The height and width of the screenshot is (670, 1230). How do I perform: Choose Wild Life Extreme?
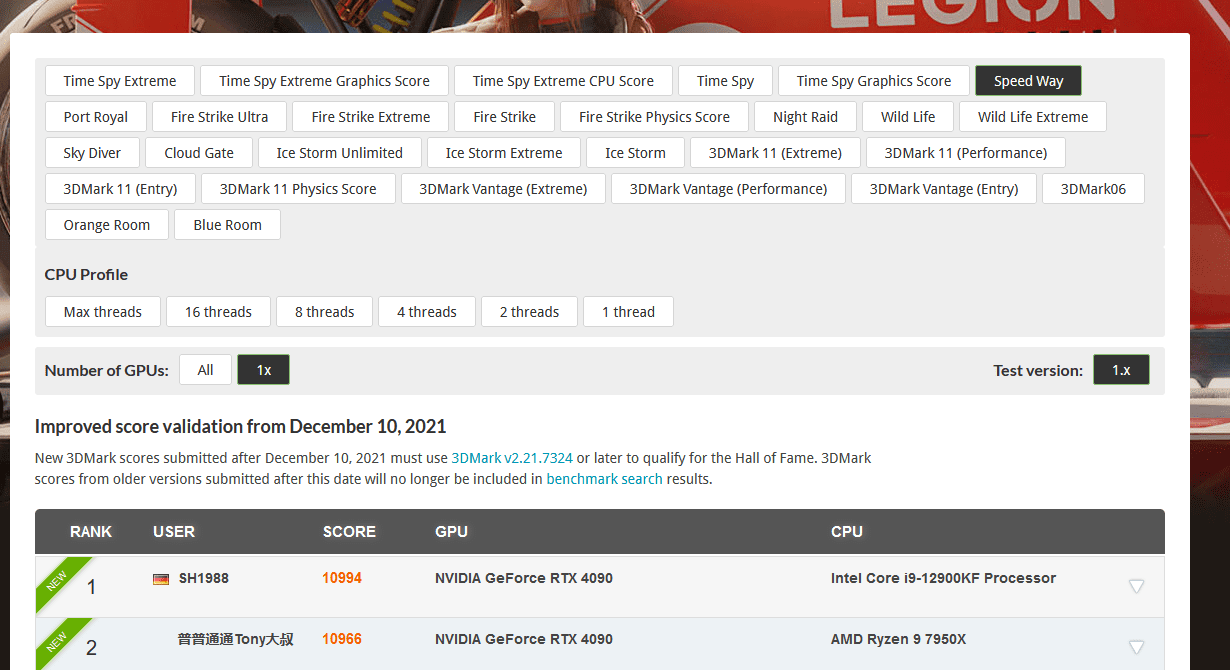click(x=1033, y=117)
